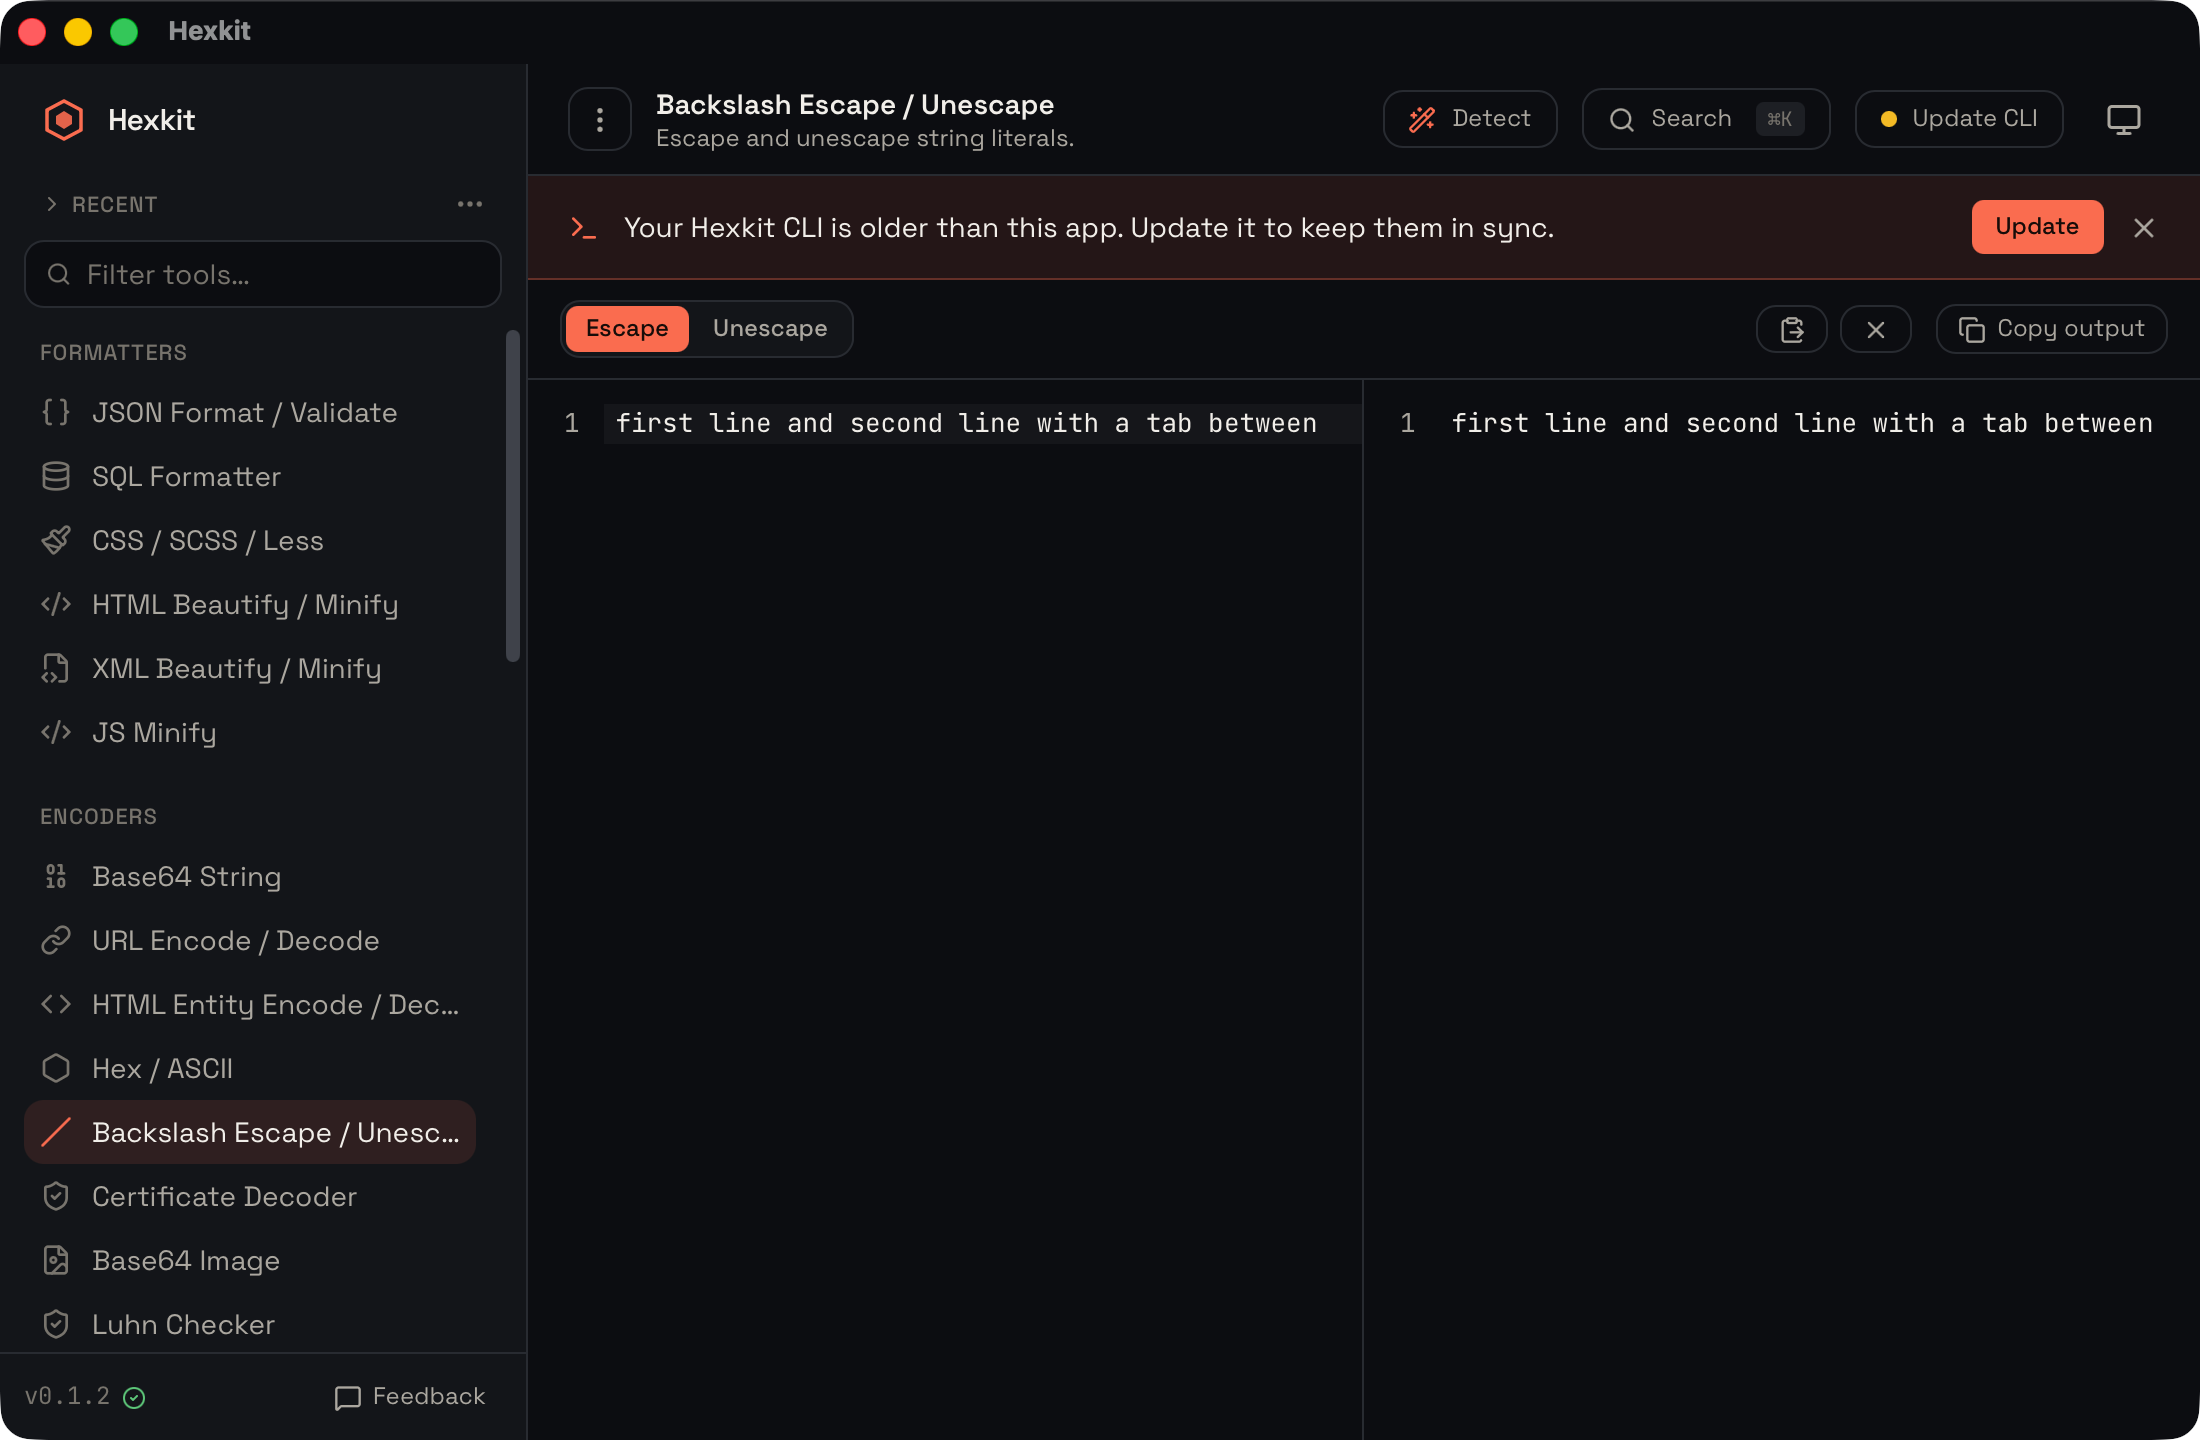This screenshot has width=2200, height=1440.
Task: Open JSON Format / Validate tool
Action: pyautogui.click(x=250, y=413)
